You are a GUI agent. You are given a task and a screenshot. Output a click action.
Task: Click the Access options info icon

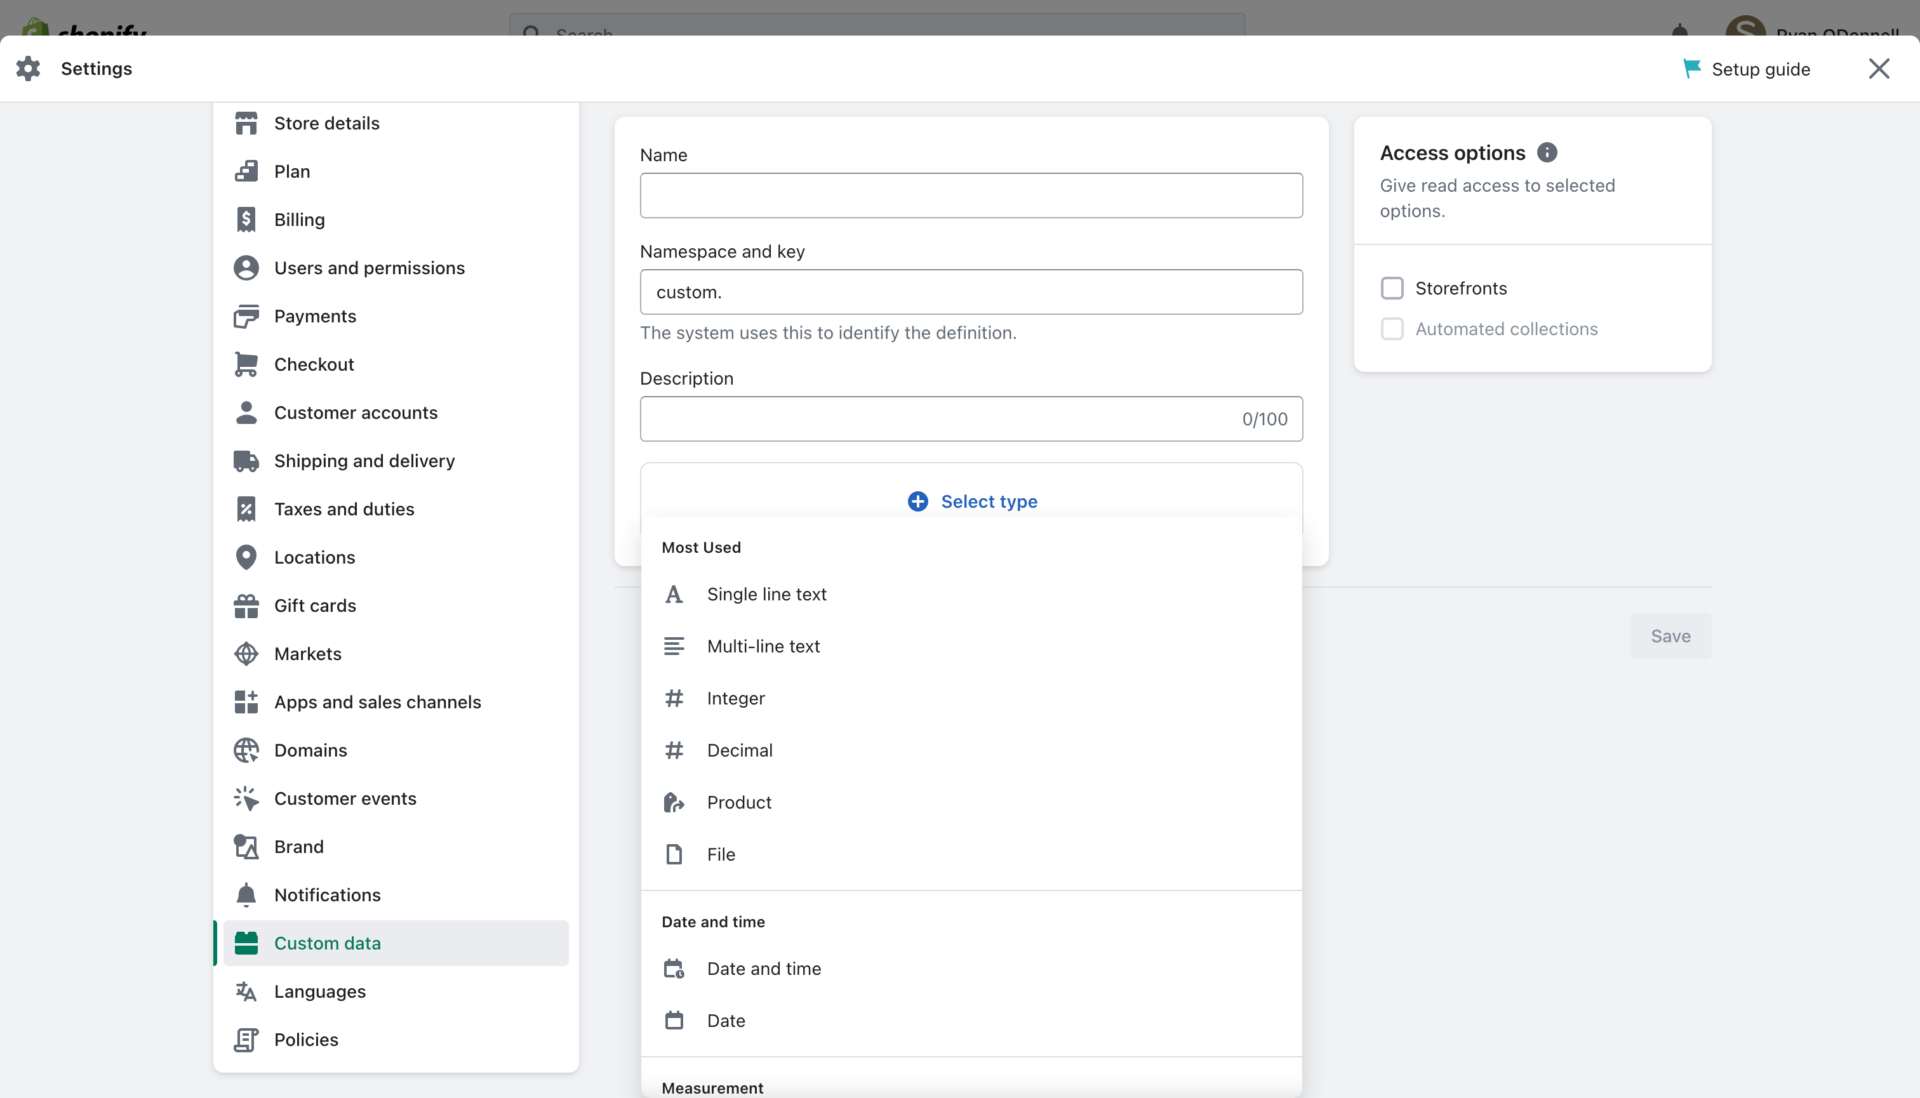[1546, 152]
